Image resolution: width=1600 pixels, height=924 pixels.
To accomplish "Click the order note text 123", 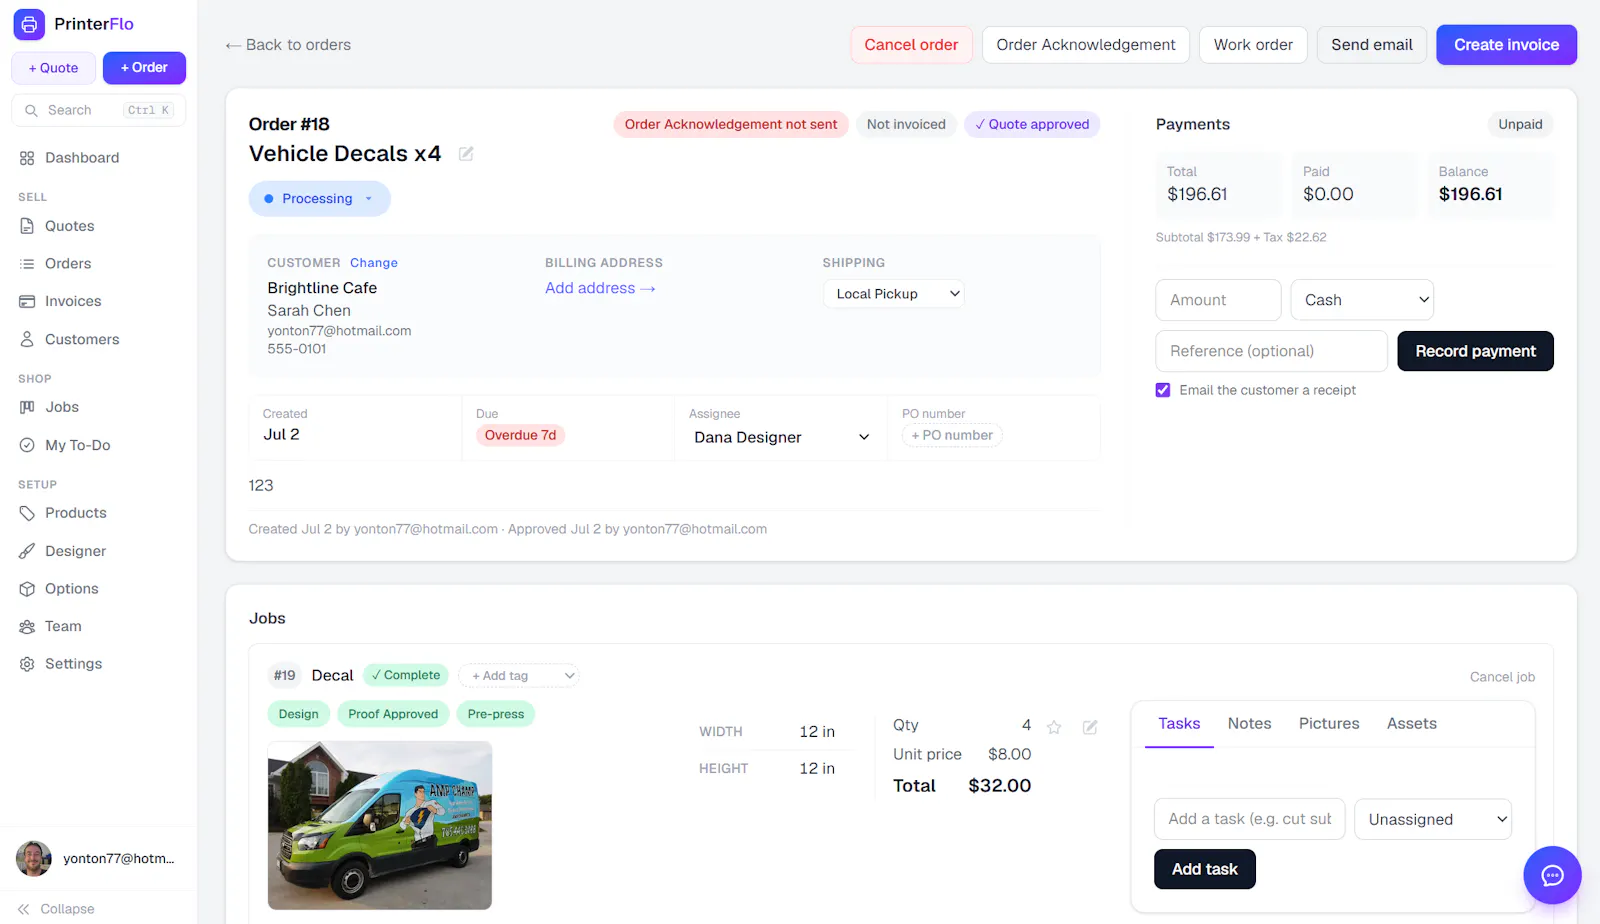I will 261,485.
